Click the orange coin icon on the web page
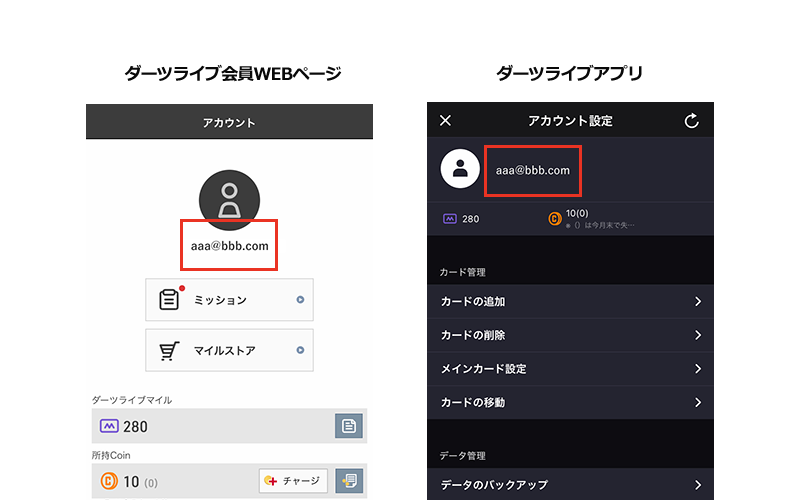The height and width of the screenshot is (500, 800). (109, 481)
